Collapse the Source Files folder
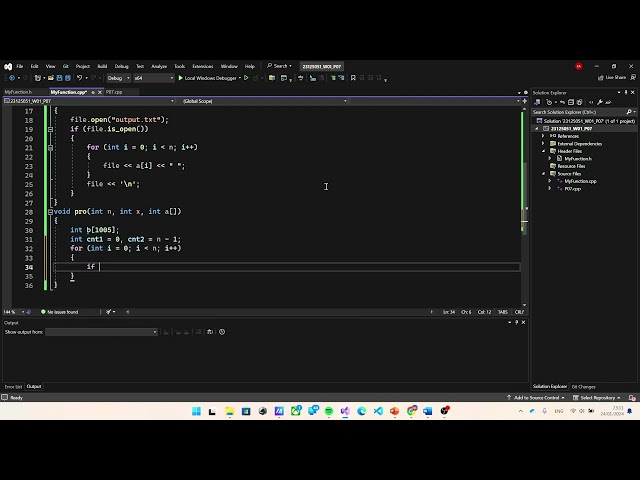Image resolution: width=640 pixels, height=480 pixels. 543,173
